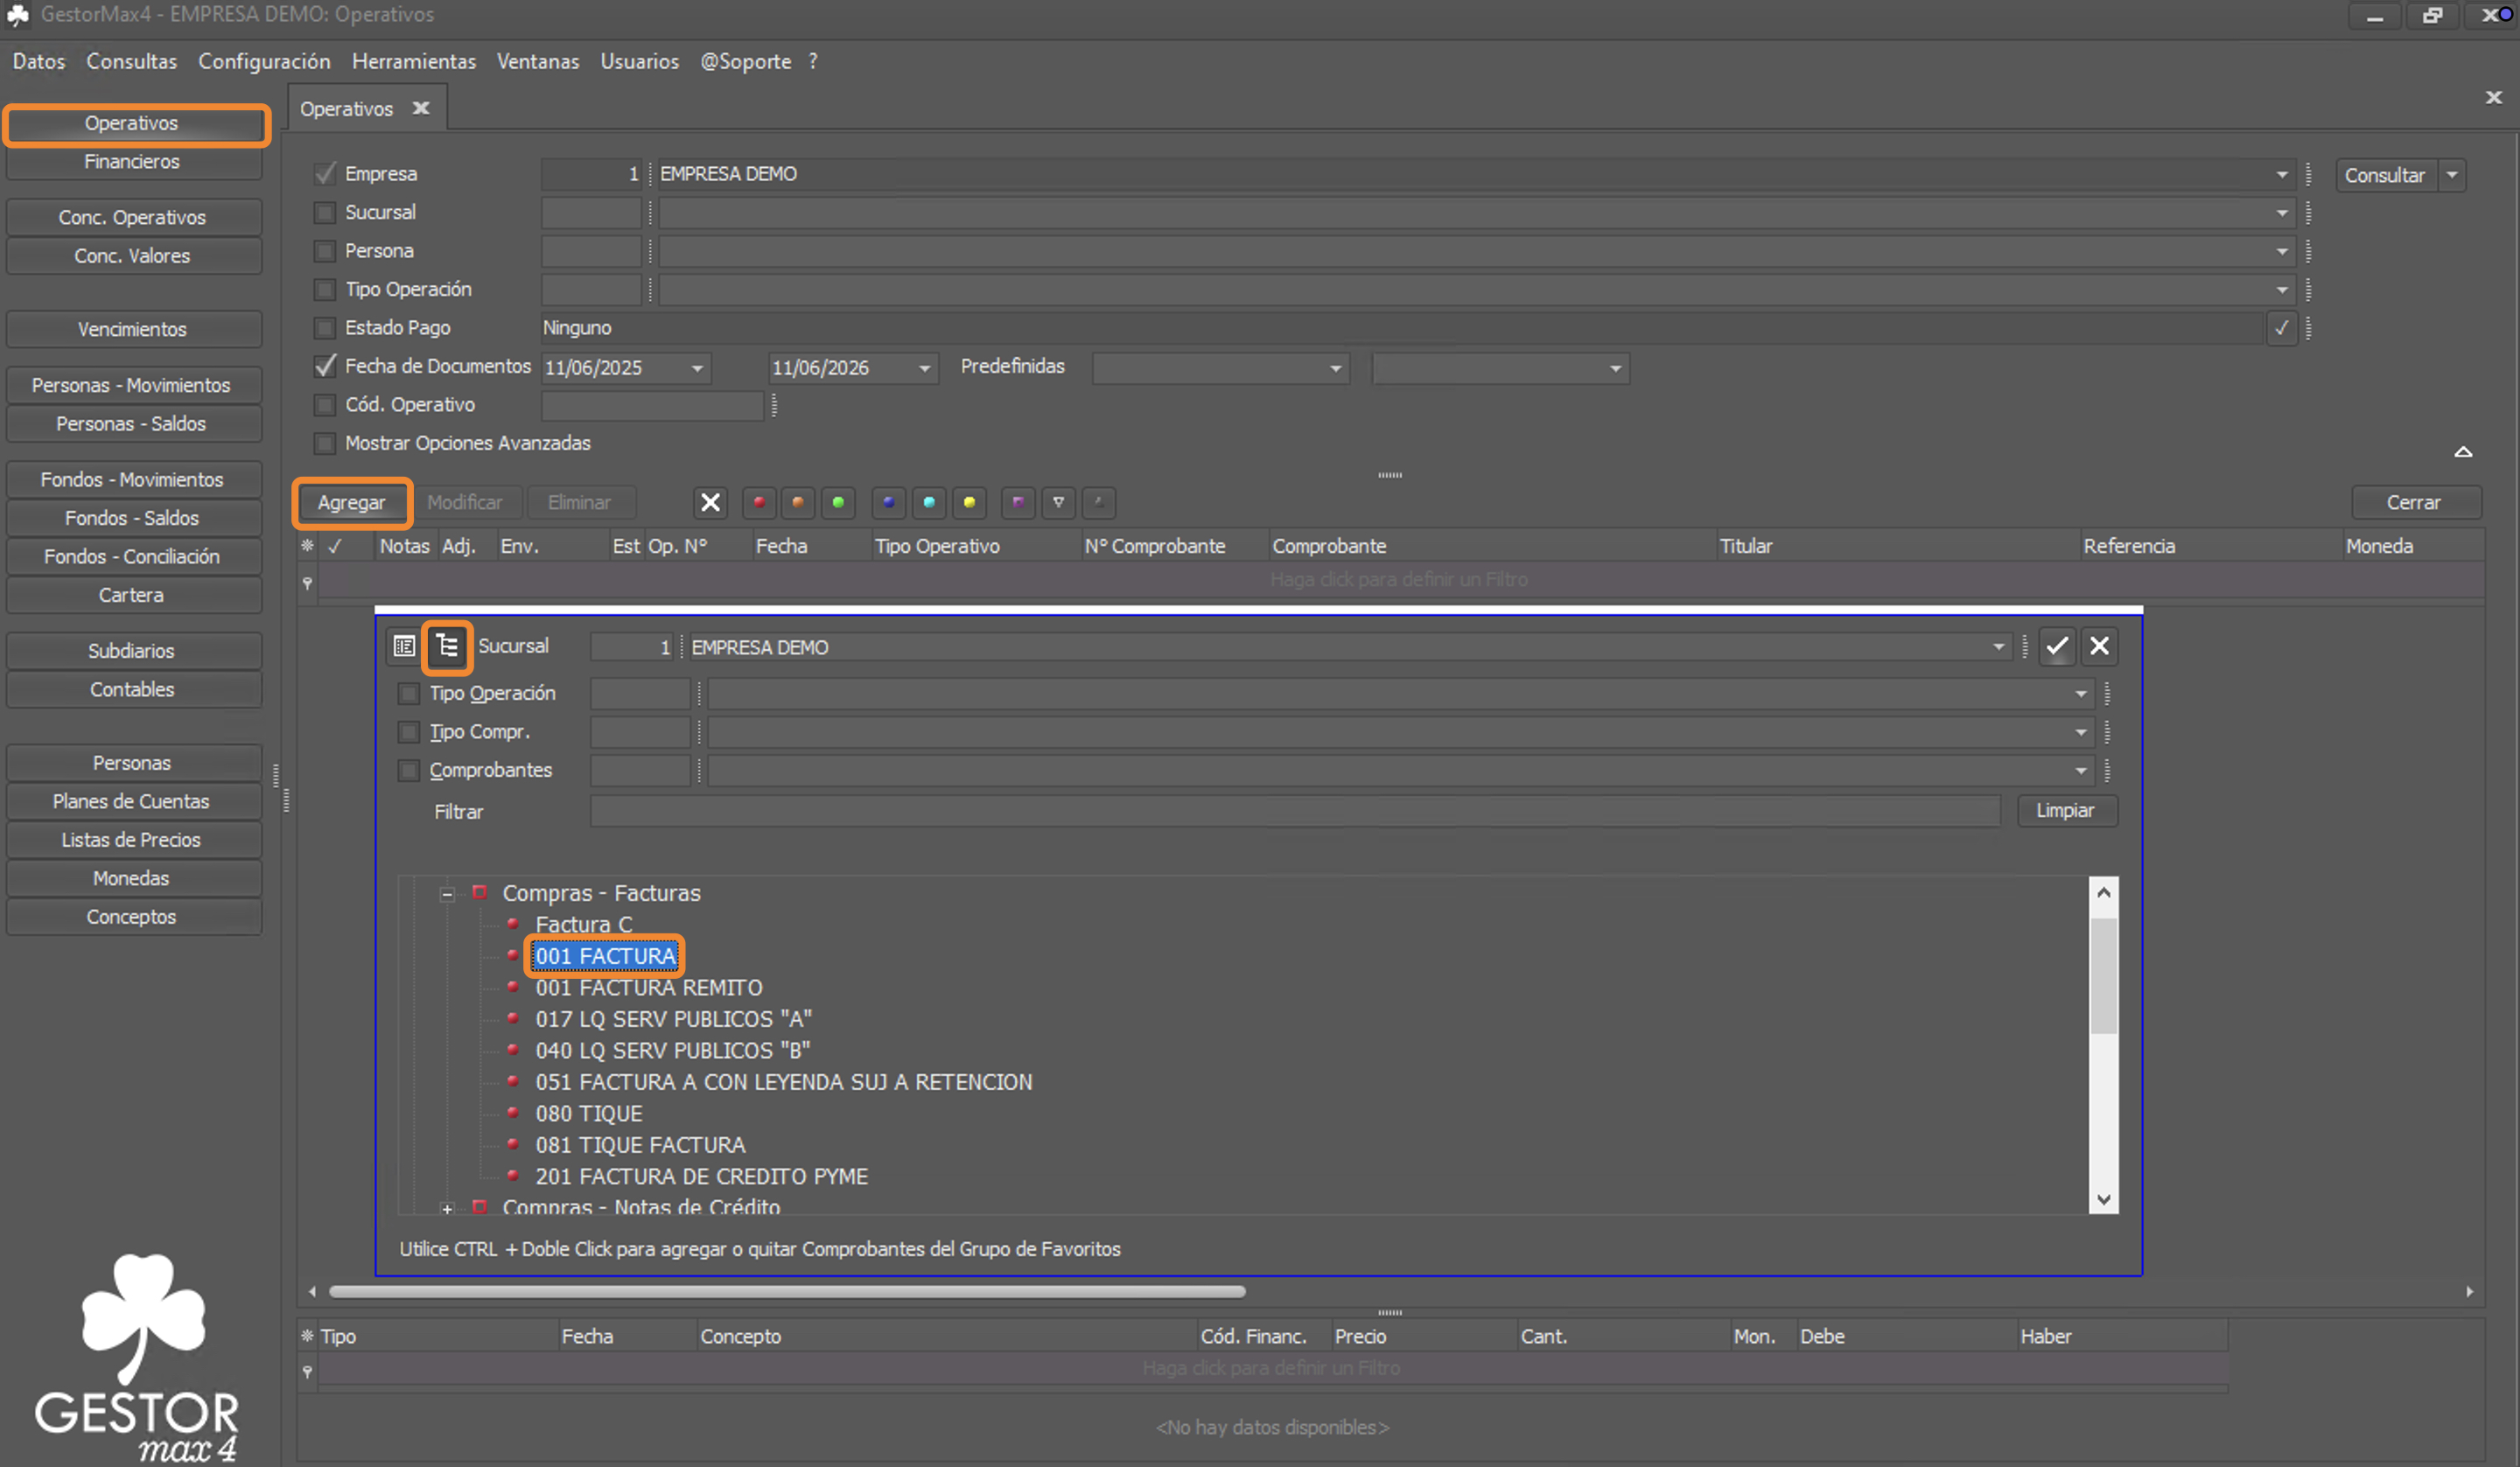Screen dimensions: 2520x1467
Task: Click the checkmark button beside Estado Pago
Action: coord(2281,328)
